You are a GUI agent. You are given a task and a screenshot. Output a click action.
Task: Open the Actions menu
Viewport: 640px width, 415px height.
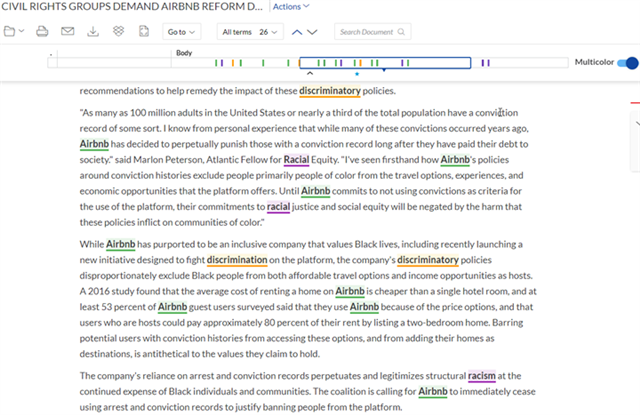291,7
